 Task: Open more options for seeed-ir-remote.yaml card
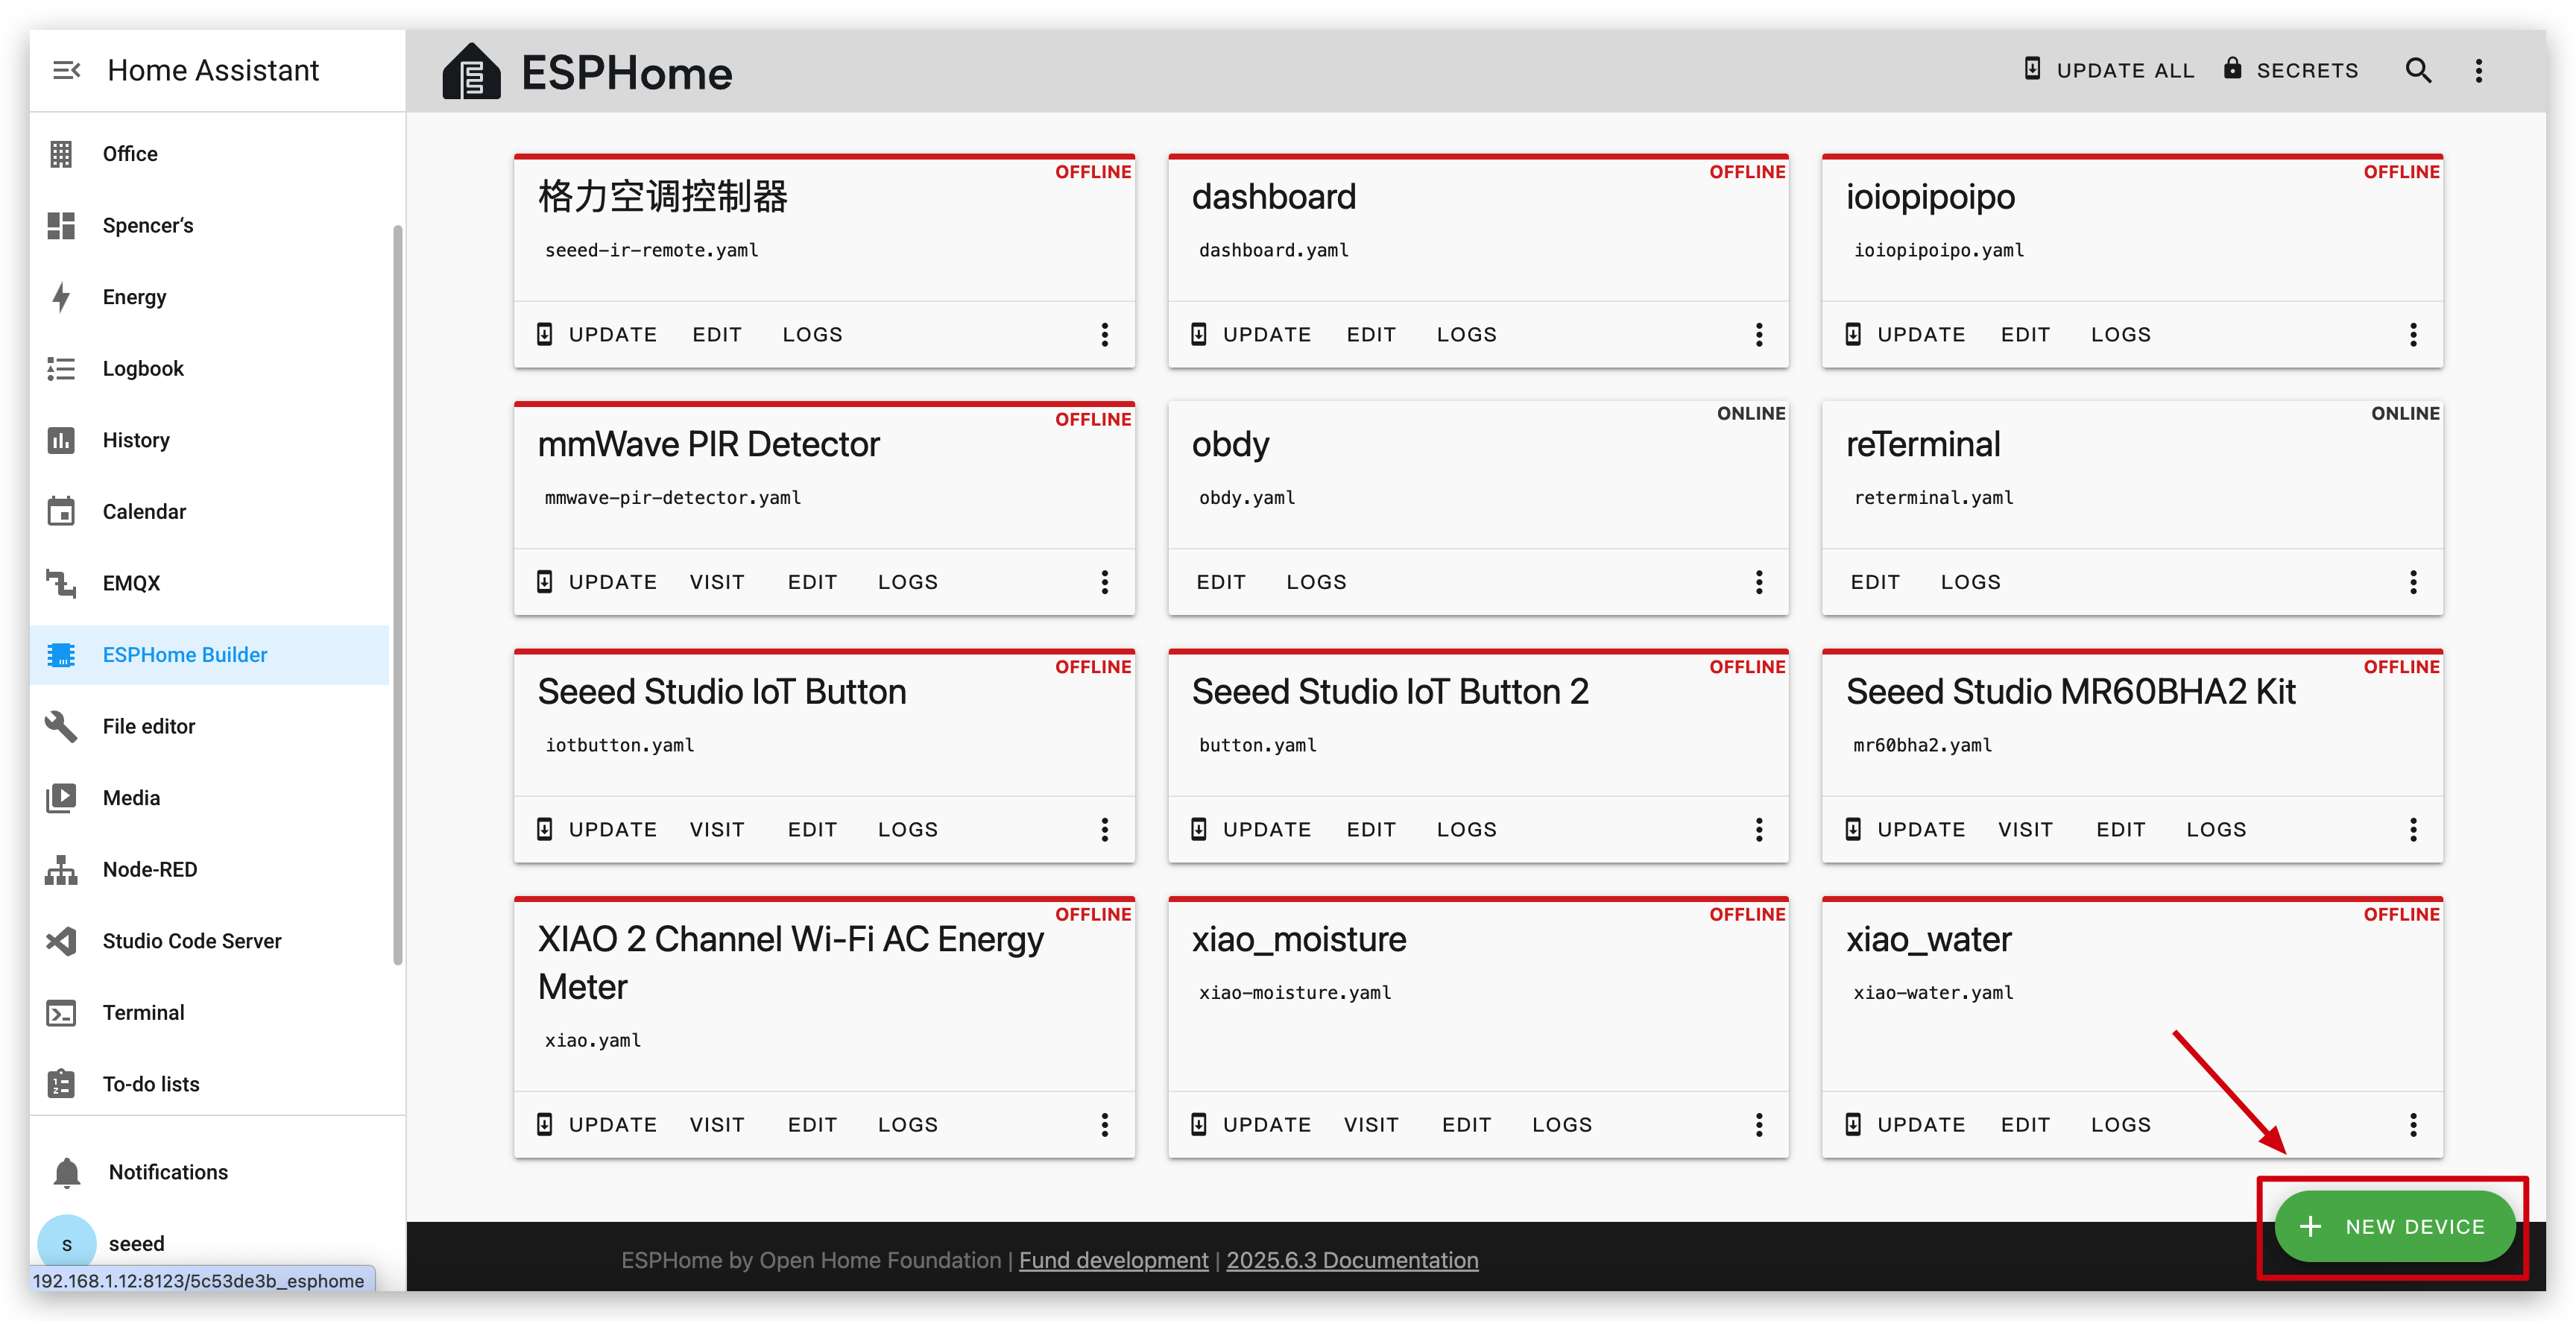(1104, 334)
